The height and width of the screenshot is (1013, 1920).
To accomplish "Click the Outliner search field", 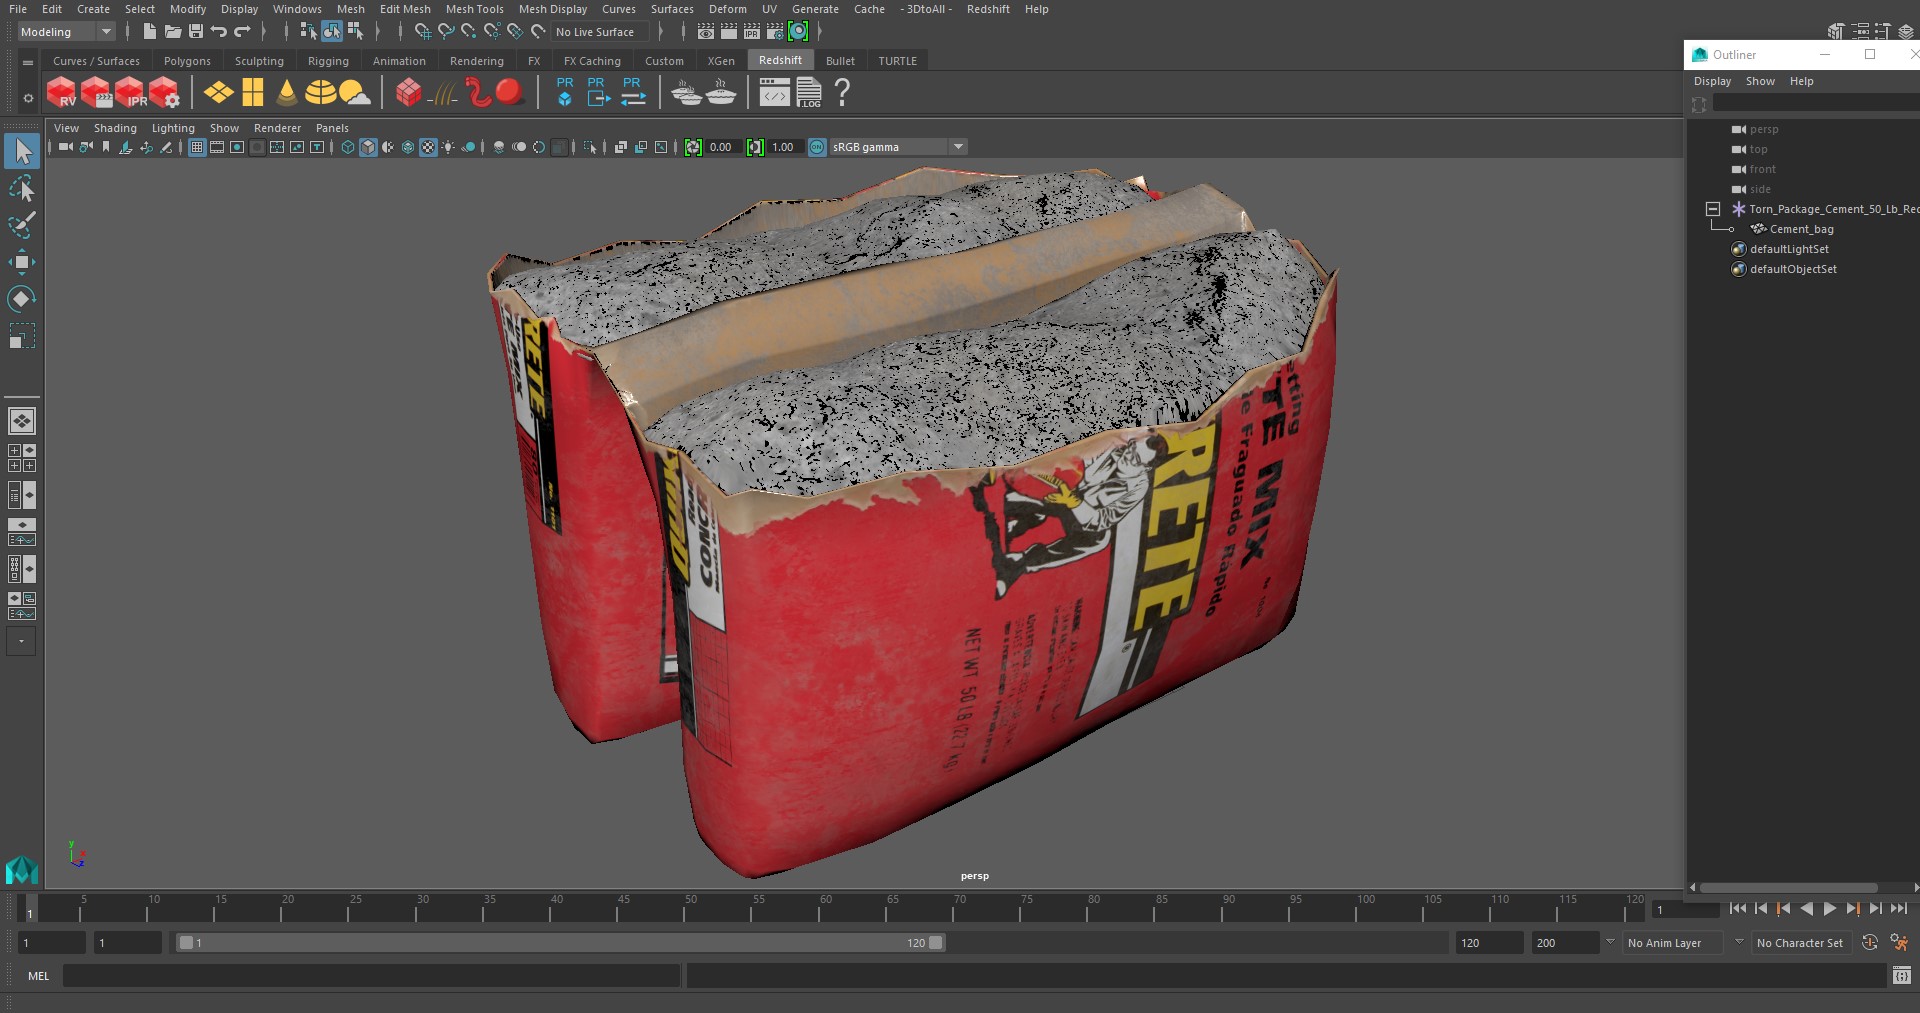I will 1814,103.
